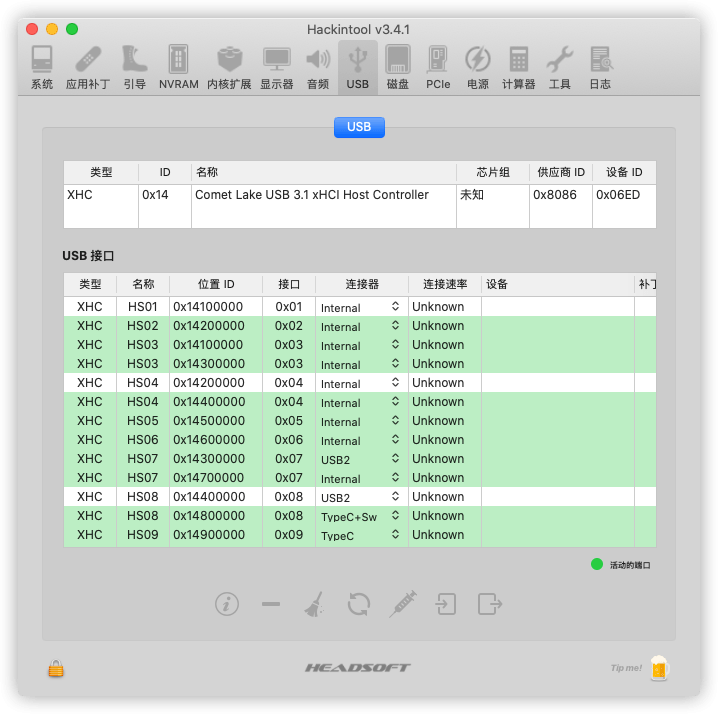Open USB2 connector dropdown for HS07 0x14300000
The height and width of the screenshot is (714, 718).
tap(361, 459)
